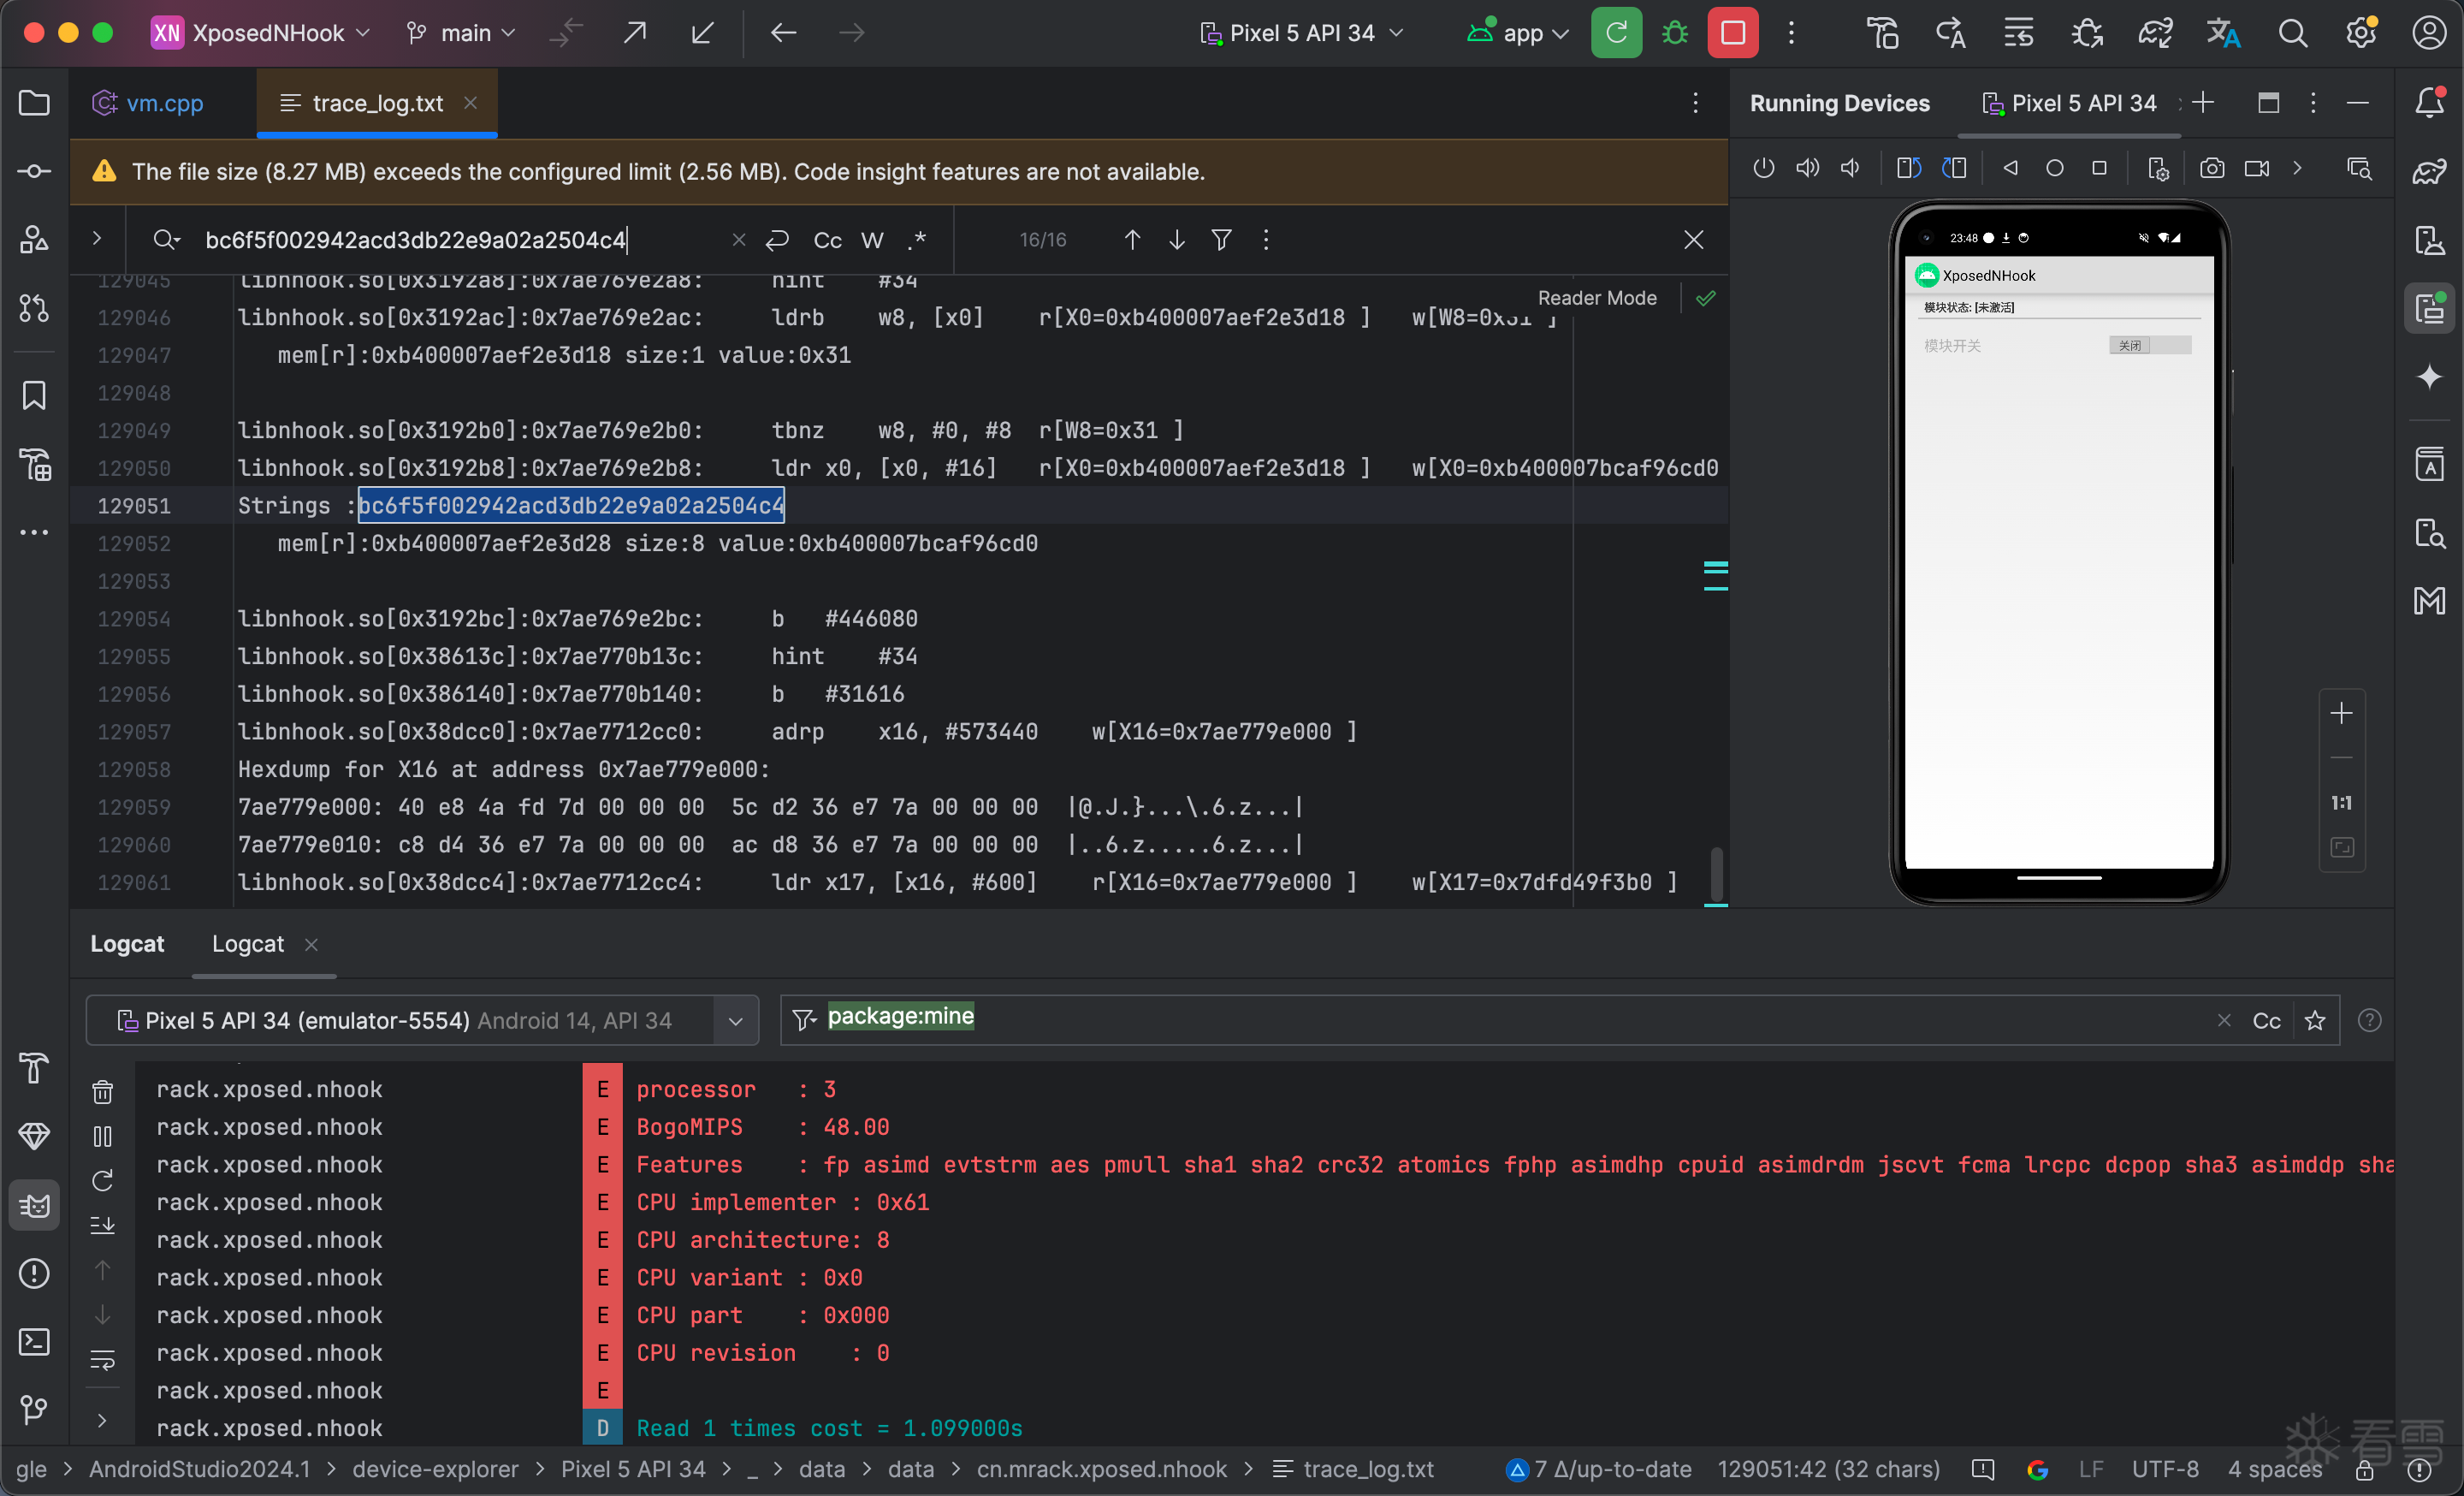The image size is (2464, 1496).
Task: Click the Stop app button
Action: pyautogui.click(x=1732, y=33)
